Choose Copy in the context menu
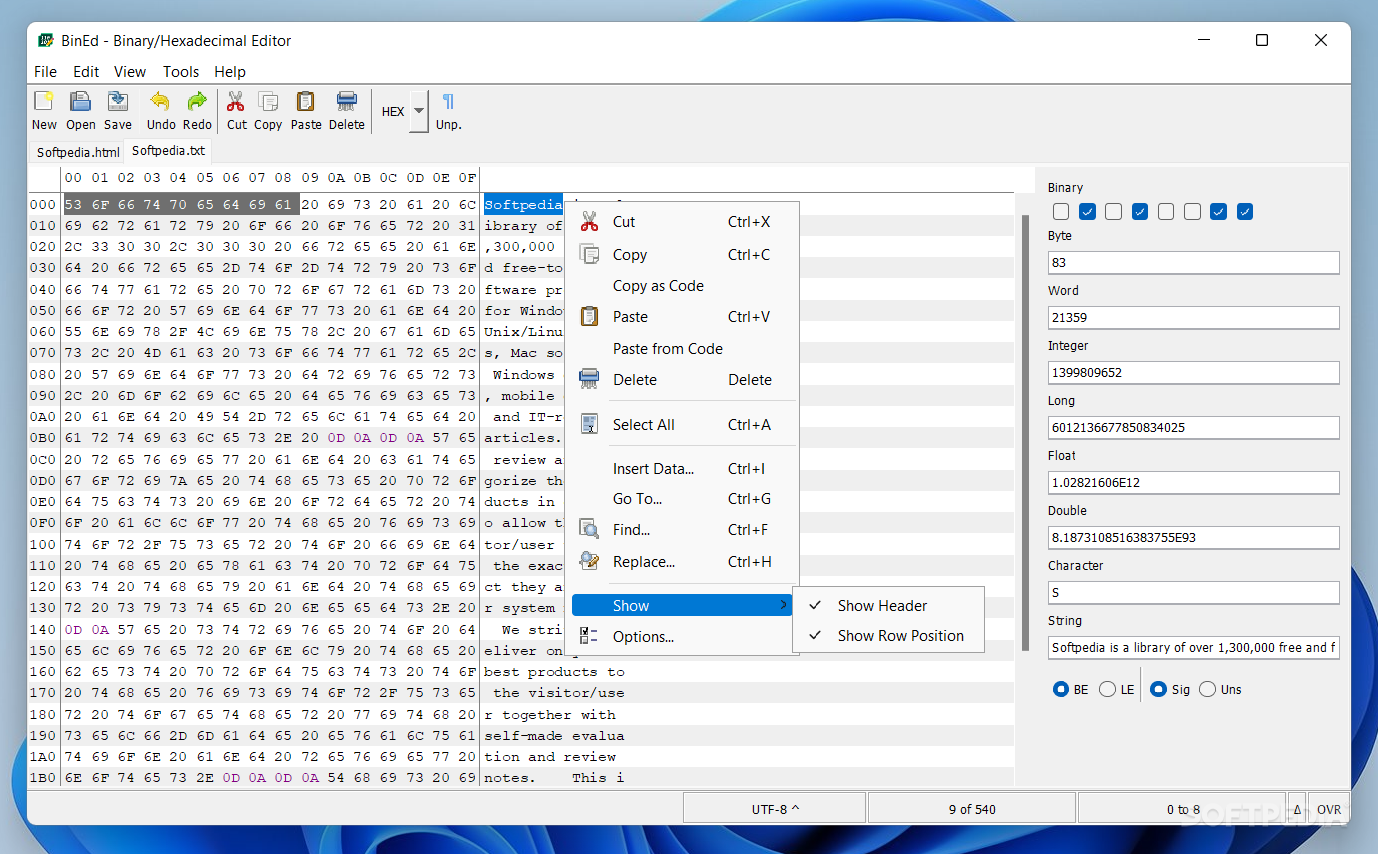This screenshot has width=1378, height=854. [684, 254]
